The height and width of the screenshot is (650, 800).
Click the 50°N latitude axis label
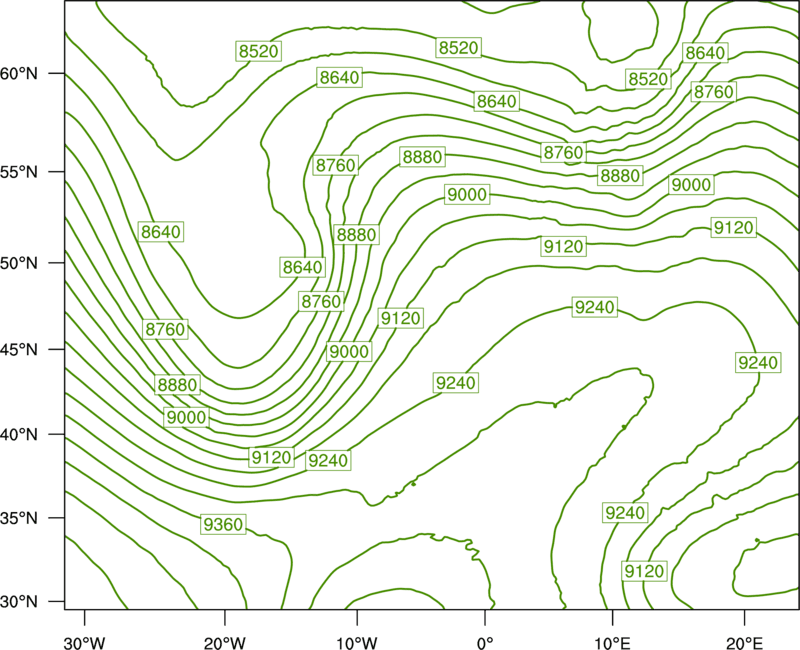click(x=19, y=263)
